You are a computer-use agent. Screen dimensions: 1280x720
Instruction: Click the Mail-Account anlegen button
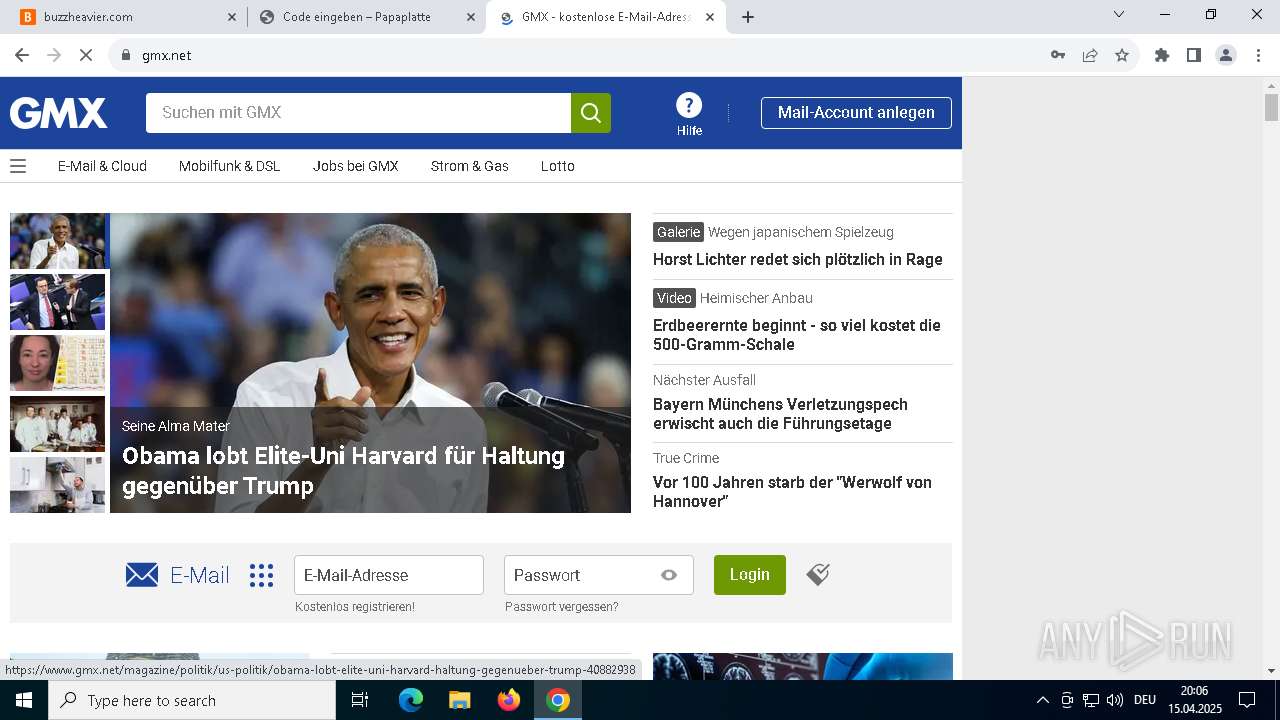pyautogui.click(x=856, y=113)
